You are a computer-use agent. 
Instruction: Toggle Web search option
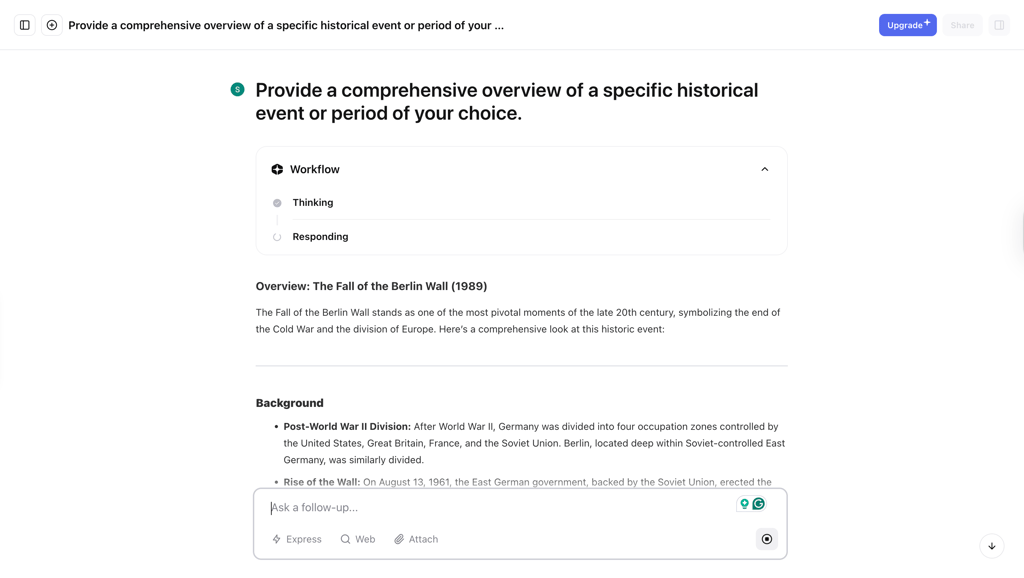pos(358,539)
